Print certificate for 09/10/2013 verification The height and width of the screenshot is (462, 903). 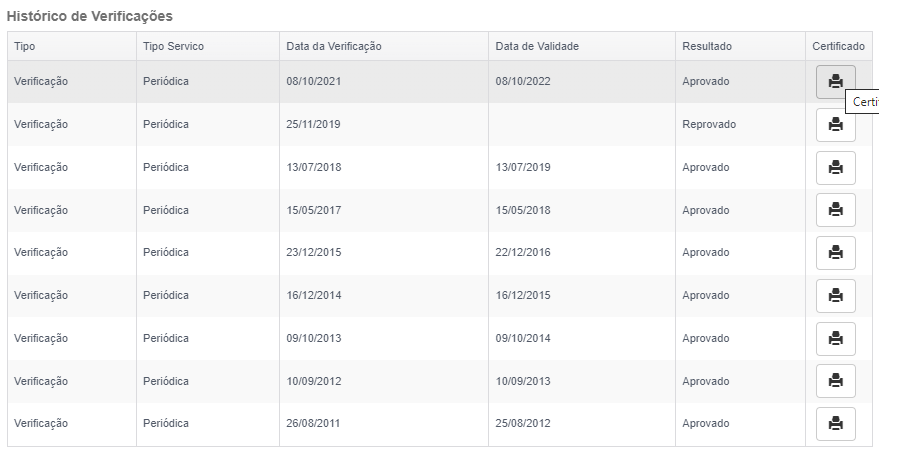pyautogui.click(x=836, y=339)
